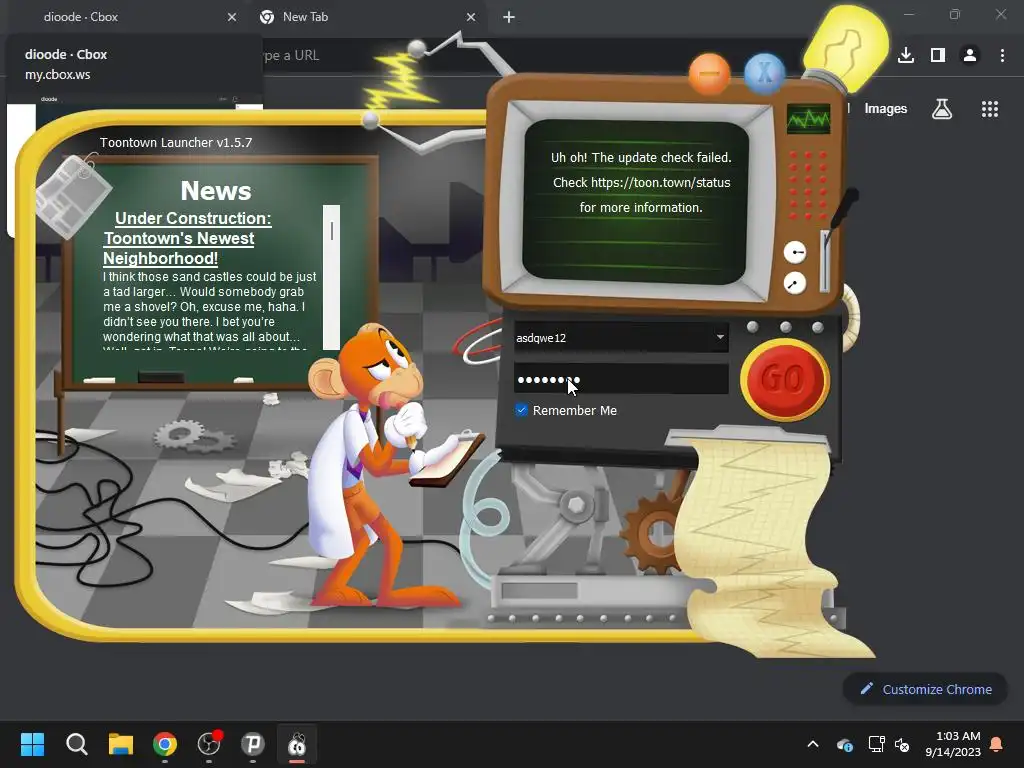The image size is (1024, 768).
Task: Open Chrome profile icon
Action: tap(970, 56)
